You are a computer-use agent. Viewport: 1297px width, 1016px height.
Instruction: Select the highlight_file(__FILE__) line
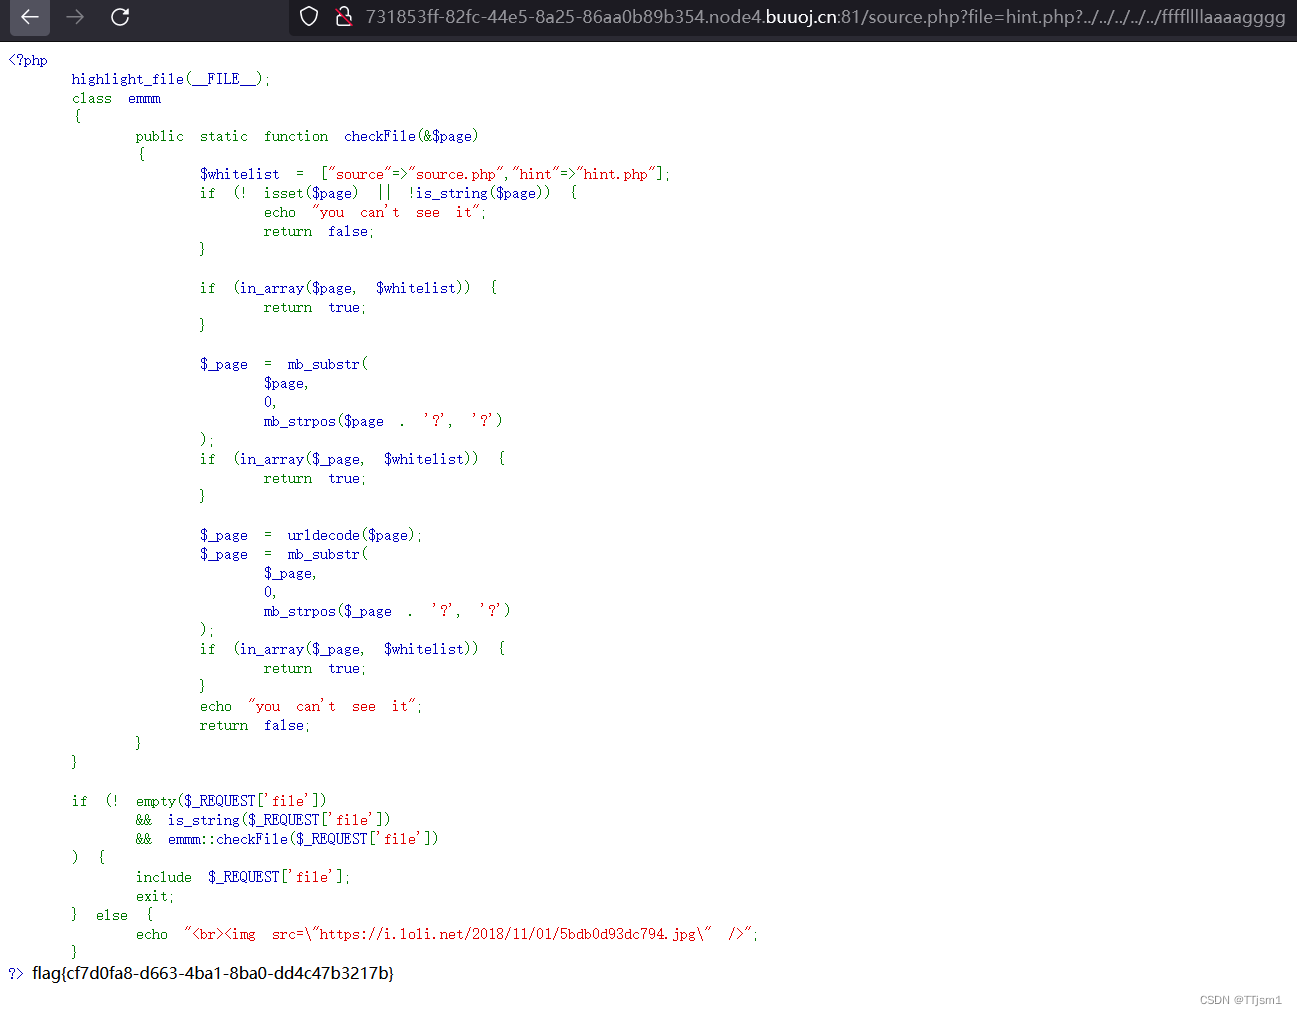(x=171, y=79)
